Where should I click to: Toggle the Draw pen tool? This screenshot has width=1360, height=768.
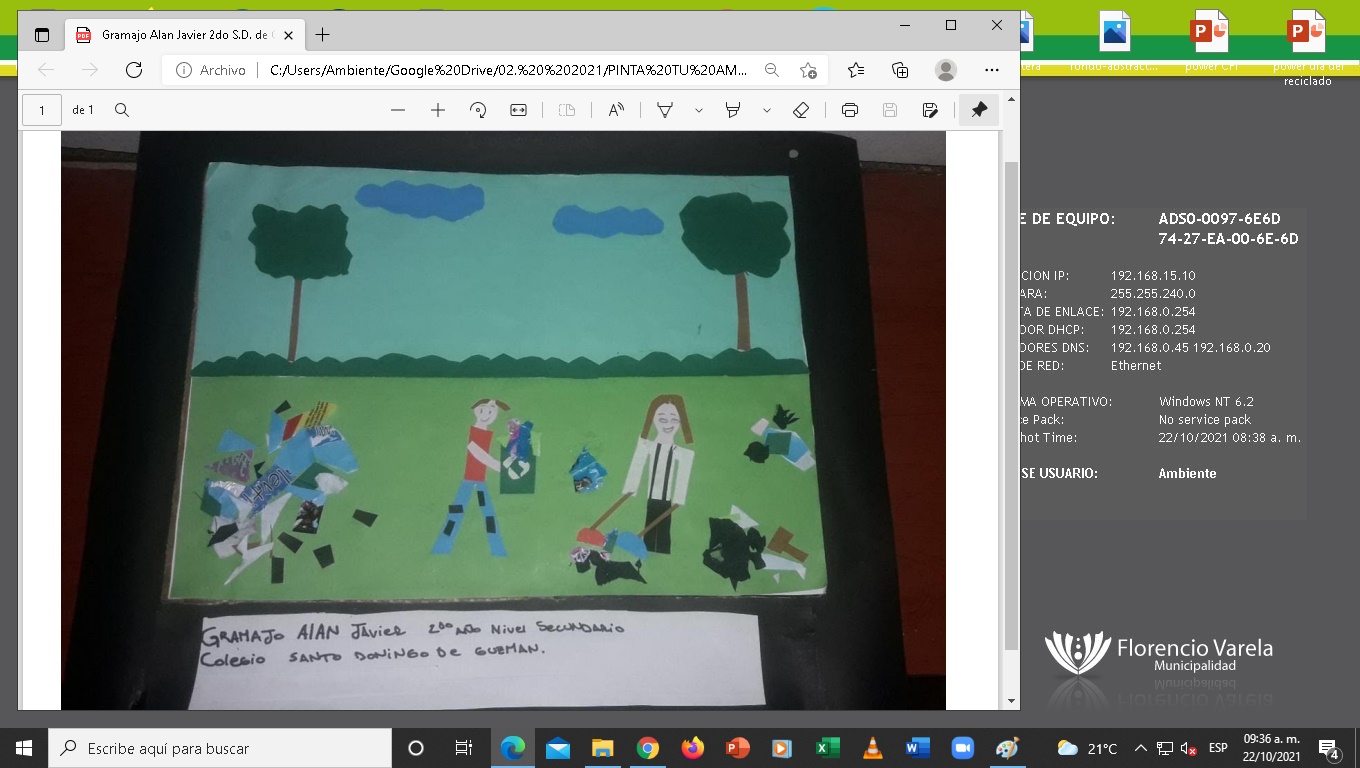(x=664, y=110)
